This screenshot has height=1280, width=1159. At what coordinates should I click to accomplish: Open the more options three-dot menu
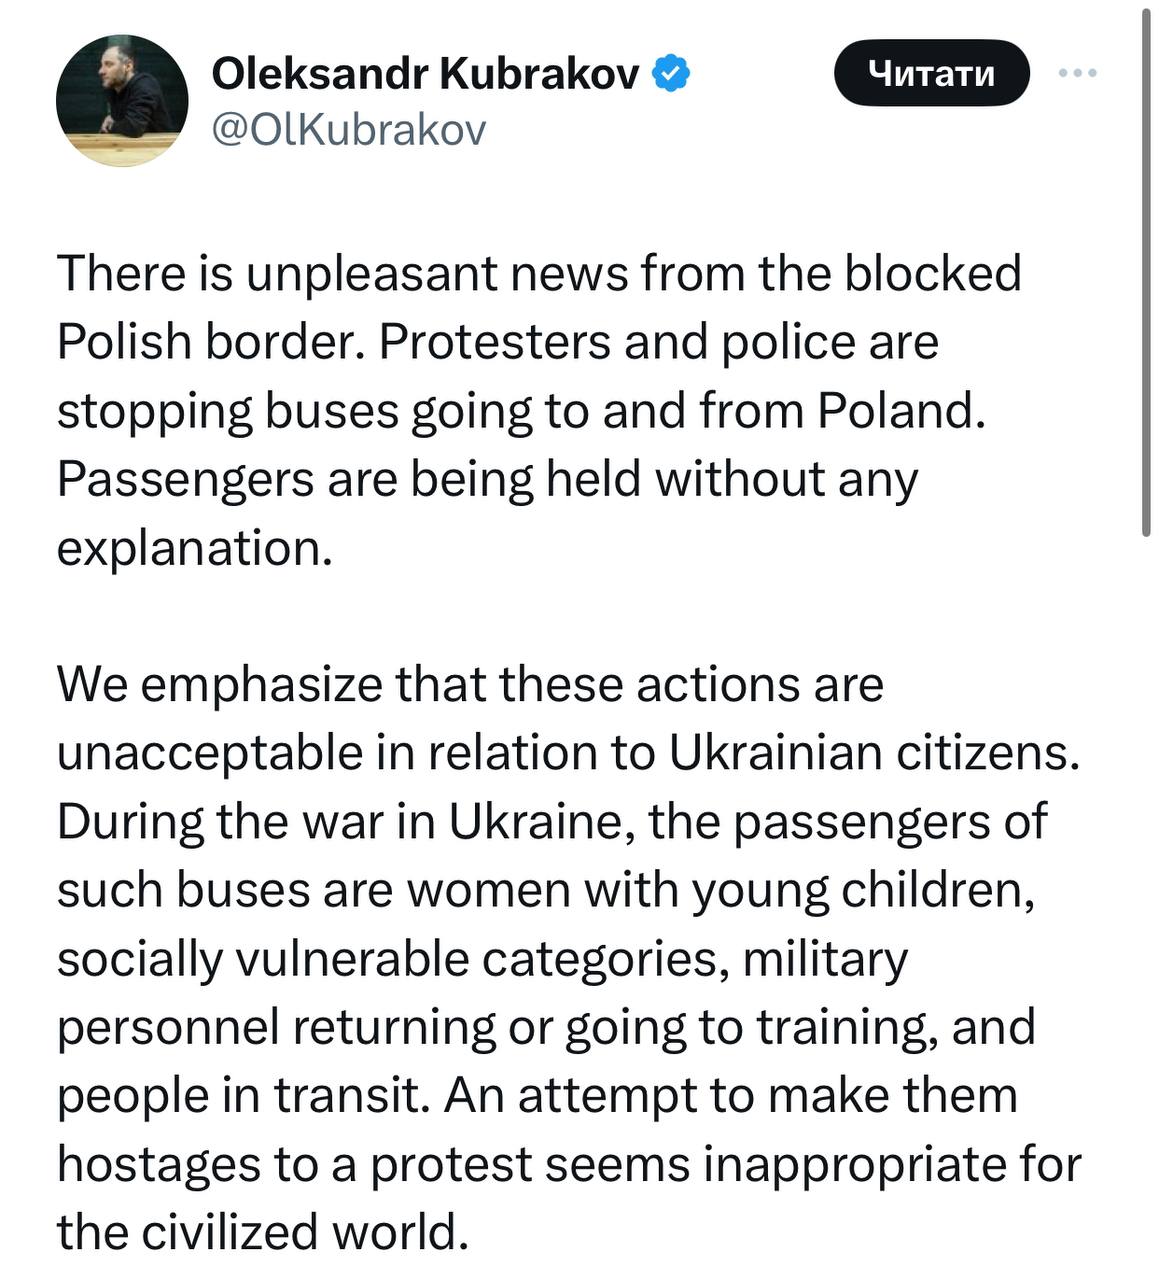pos(1078,73)
